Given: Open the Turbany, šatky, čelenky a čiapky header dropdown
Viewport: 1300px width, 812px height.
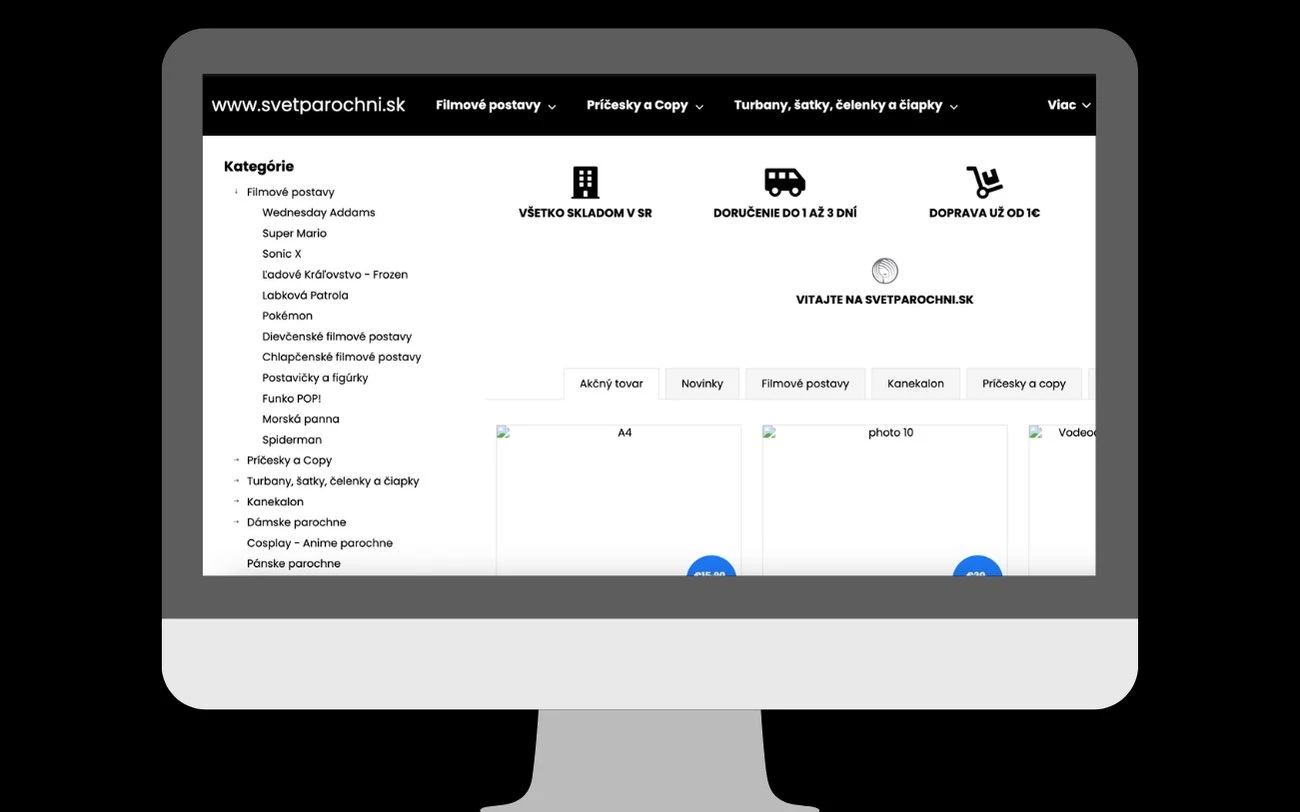Looking at the screenshot, I should [x=846, y=105].
